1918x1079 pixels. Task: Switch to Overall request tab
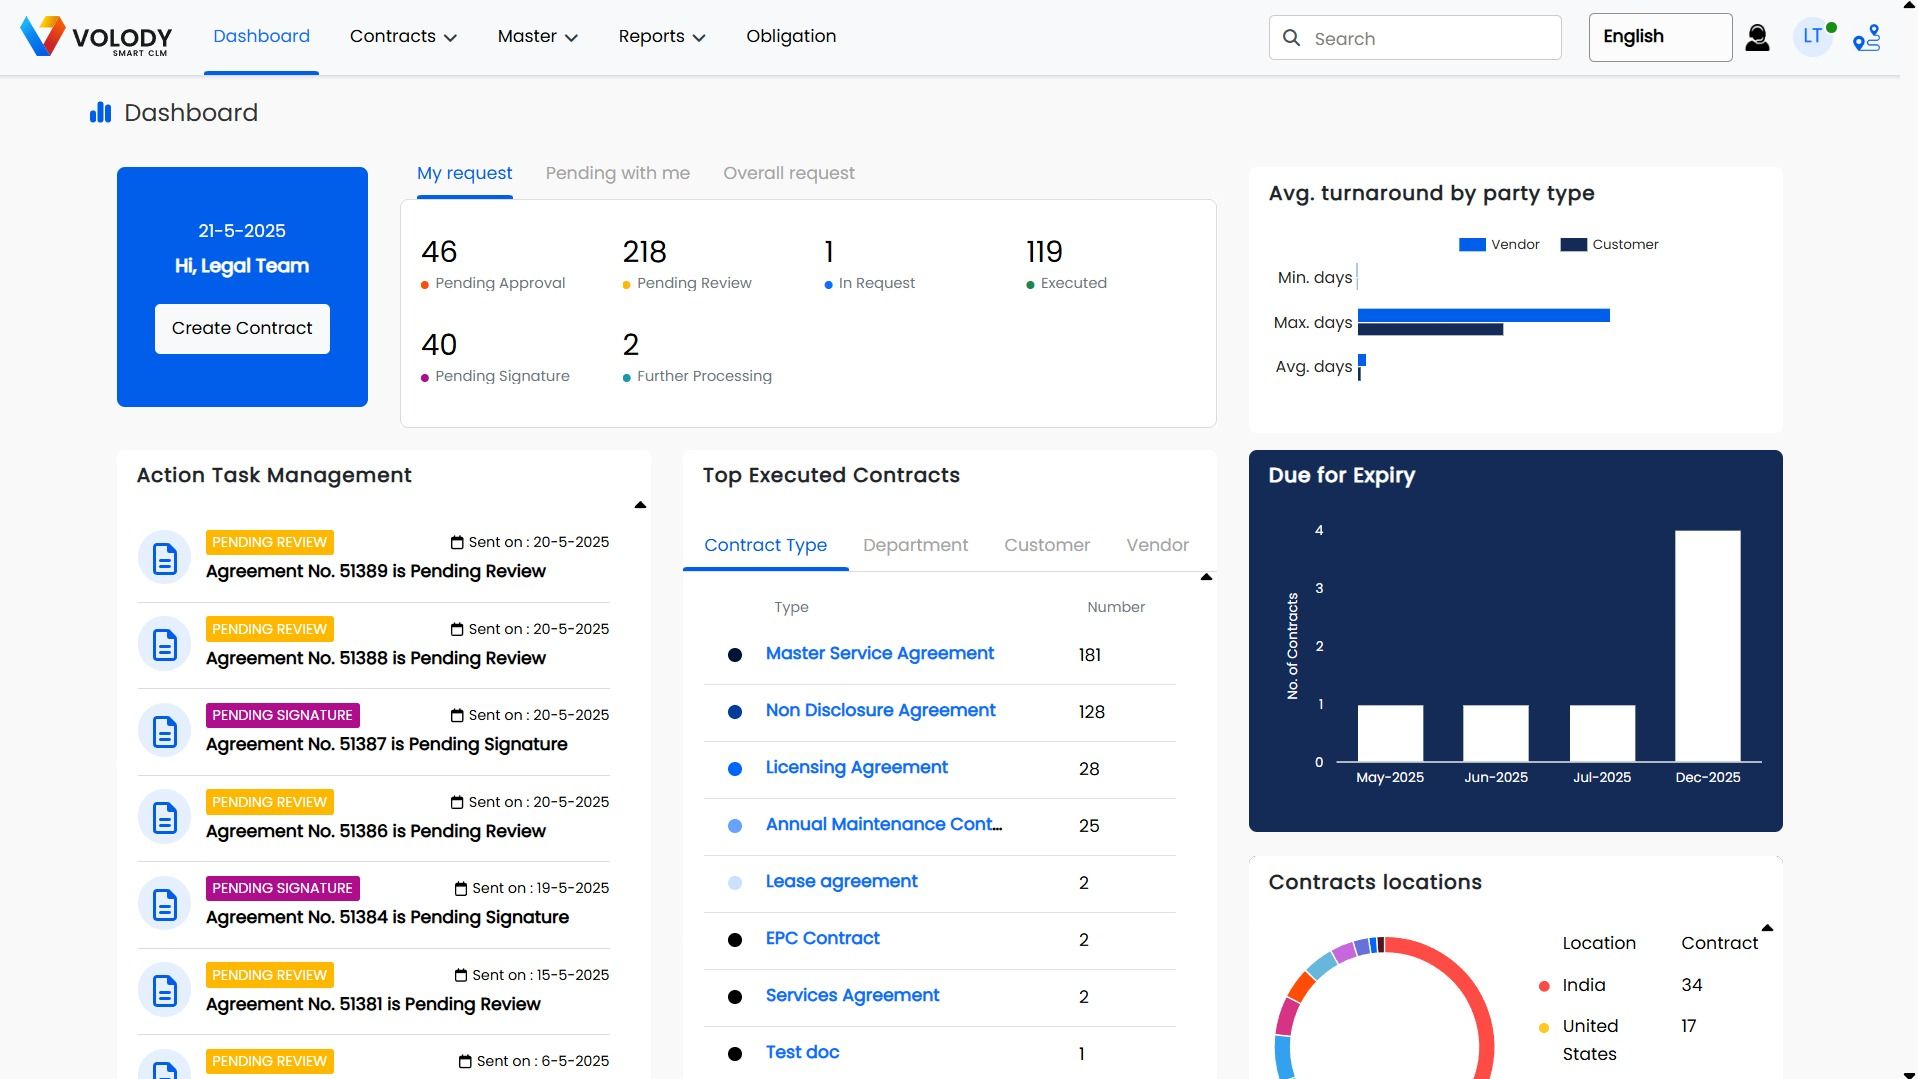click(x=789, y=173)
